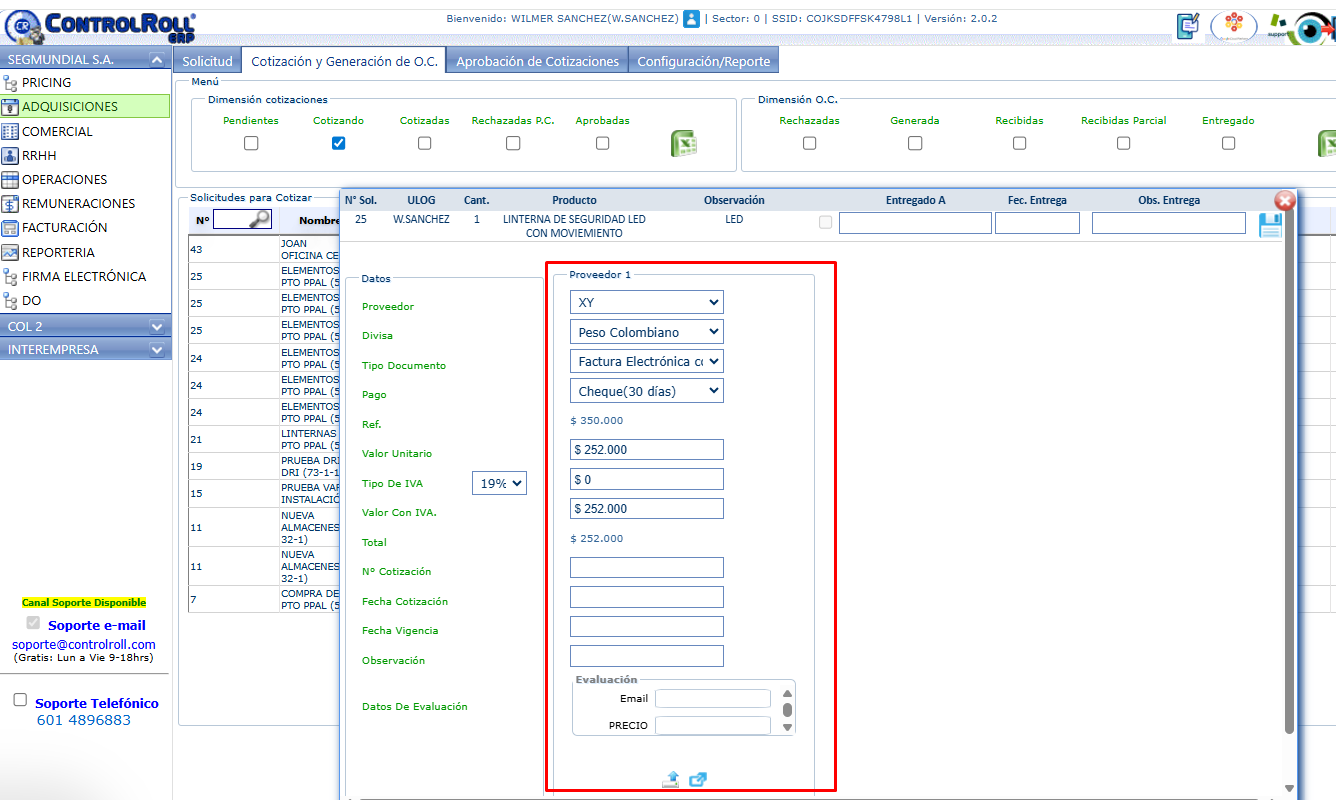Image resolution: width=1336 pixels, height=800 pixels.
Task: Open the blue external link icon
Action: pos(698,780)
